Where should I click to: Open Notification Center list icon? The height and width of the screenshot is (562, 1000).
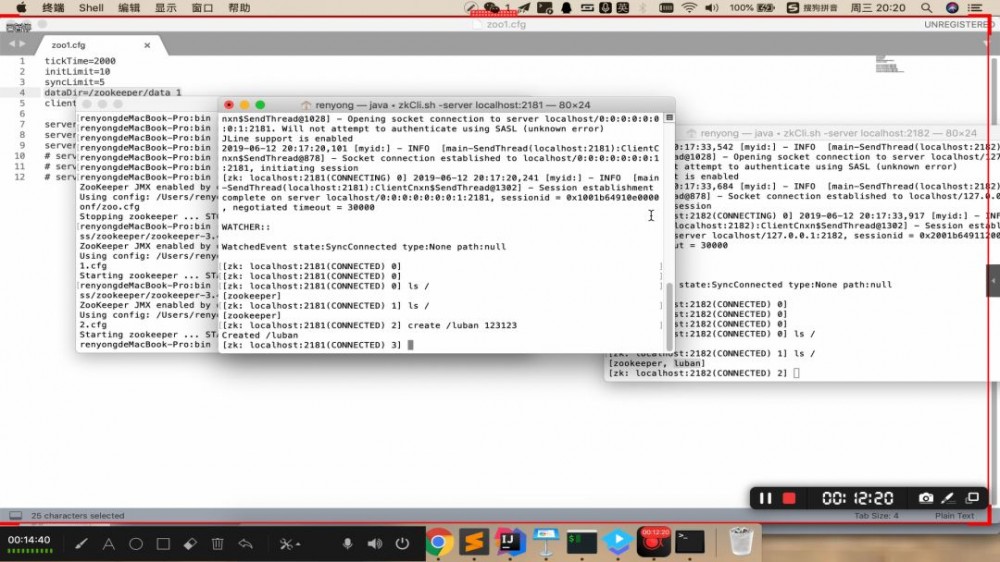click(x=975, y=8)
